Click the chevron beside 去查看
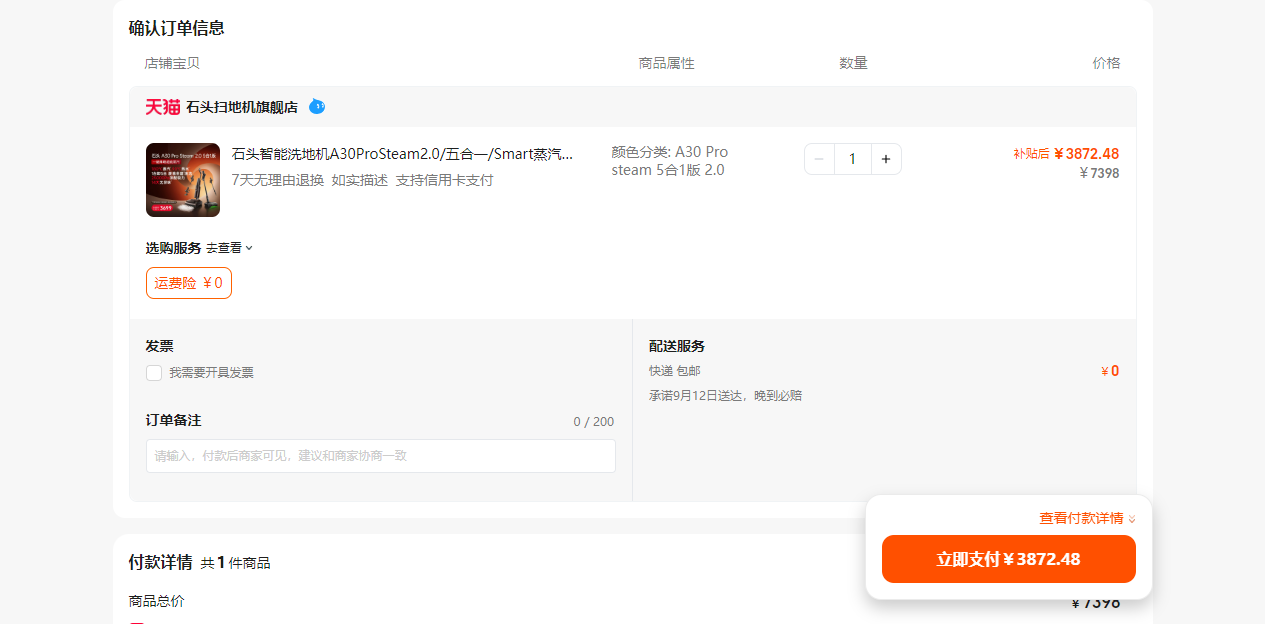1265x624 pixels. click(249, 248)
